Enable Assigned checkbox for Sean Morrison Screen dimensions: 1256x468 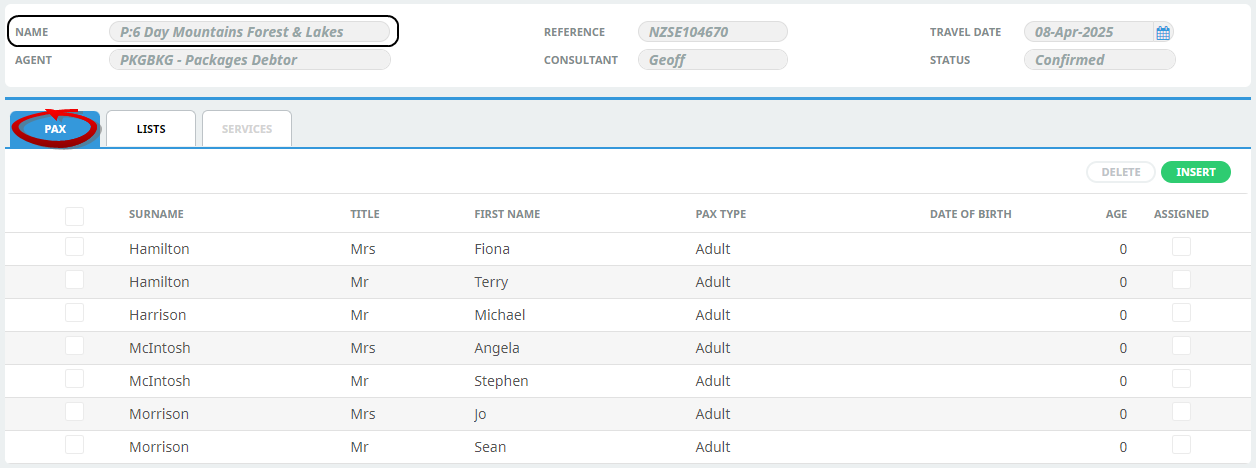tap(1181, 446)
